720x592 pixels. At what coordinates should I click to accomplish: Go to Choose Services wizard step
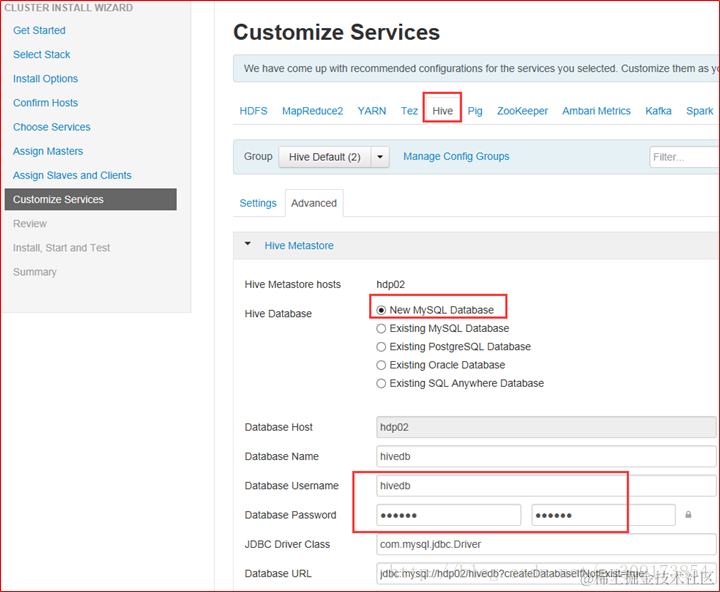pyautogui.click(x=51, y=127)
